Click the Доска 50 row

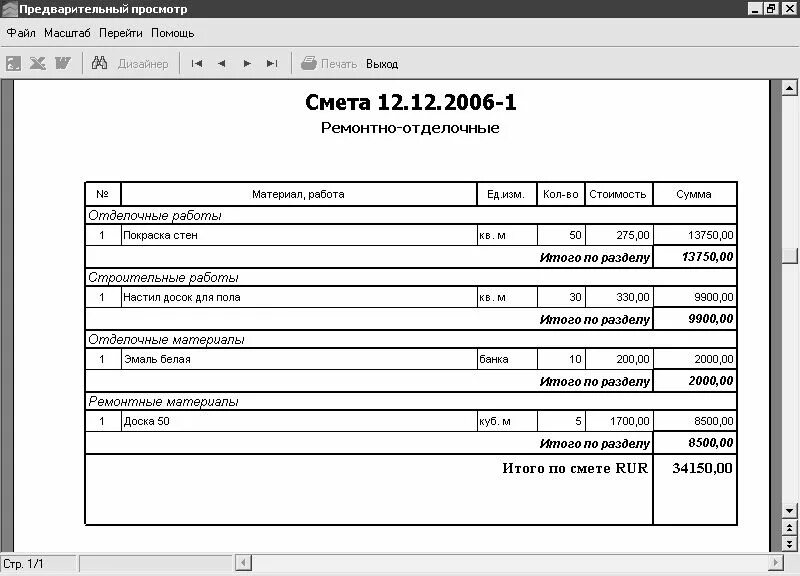[x=411, y=421]
